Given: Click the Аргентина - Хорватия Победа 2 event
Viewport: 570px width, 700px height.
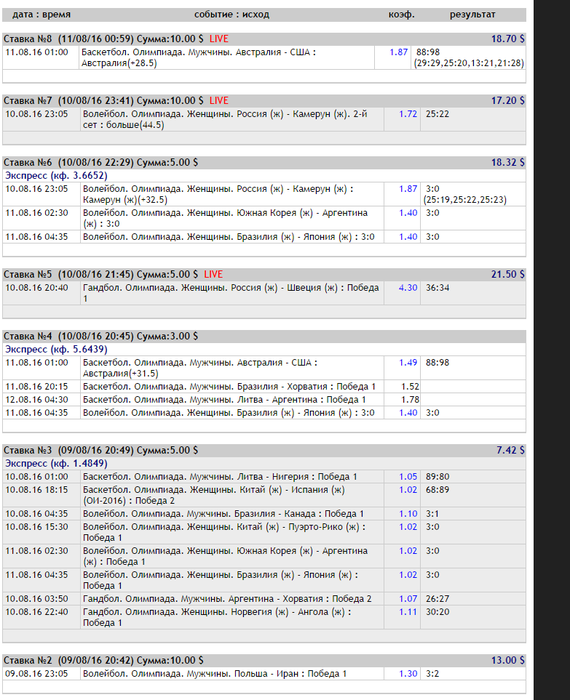Looking at the screenshot, I should click(x=227, y=599).
